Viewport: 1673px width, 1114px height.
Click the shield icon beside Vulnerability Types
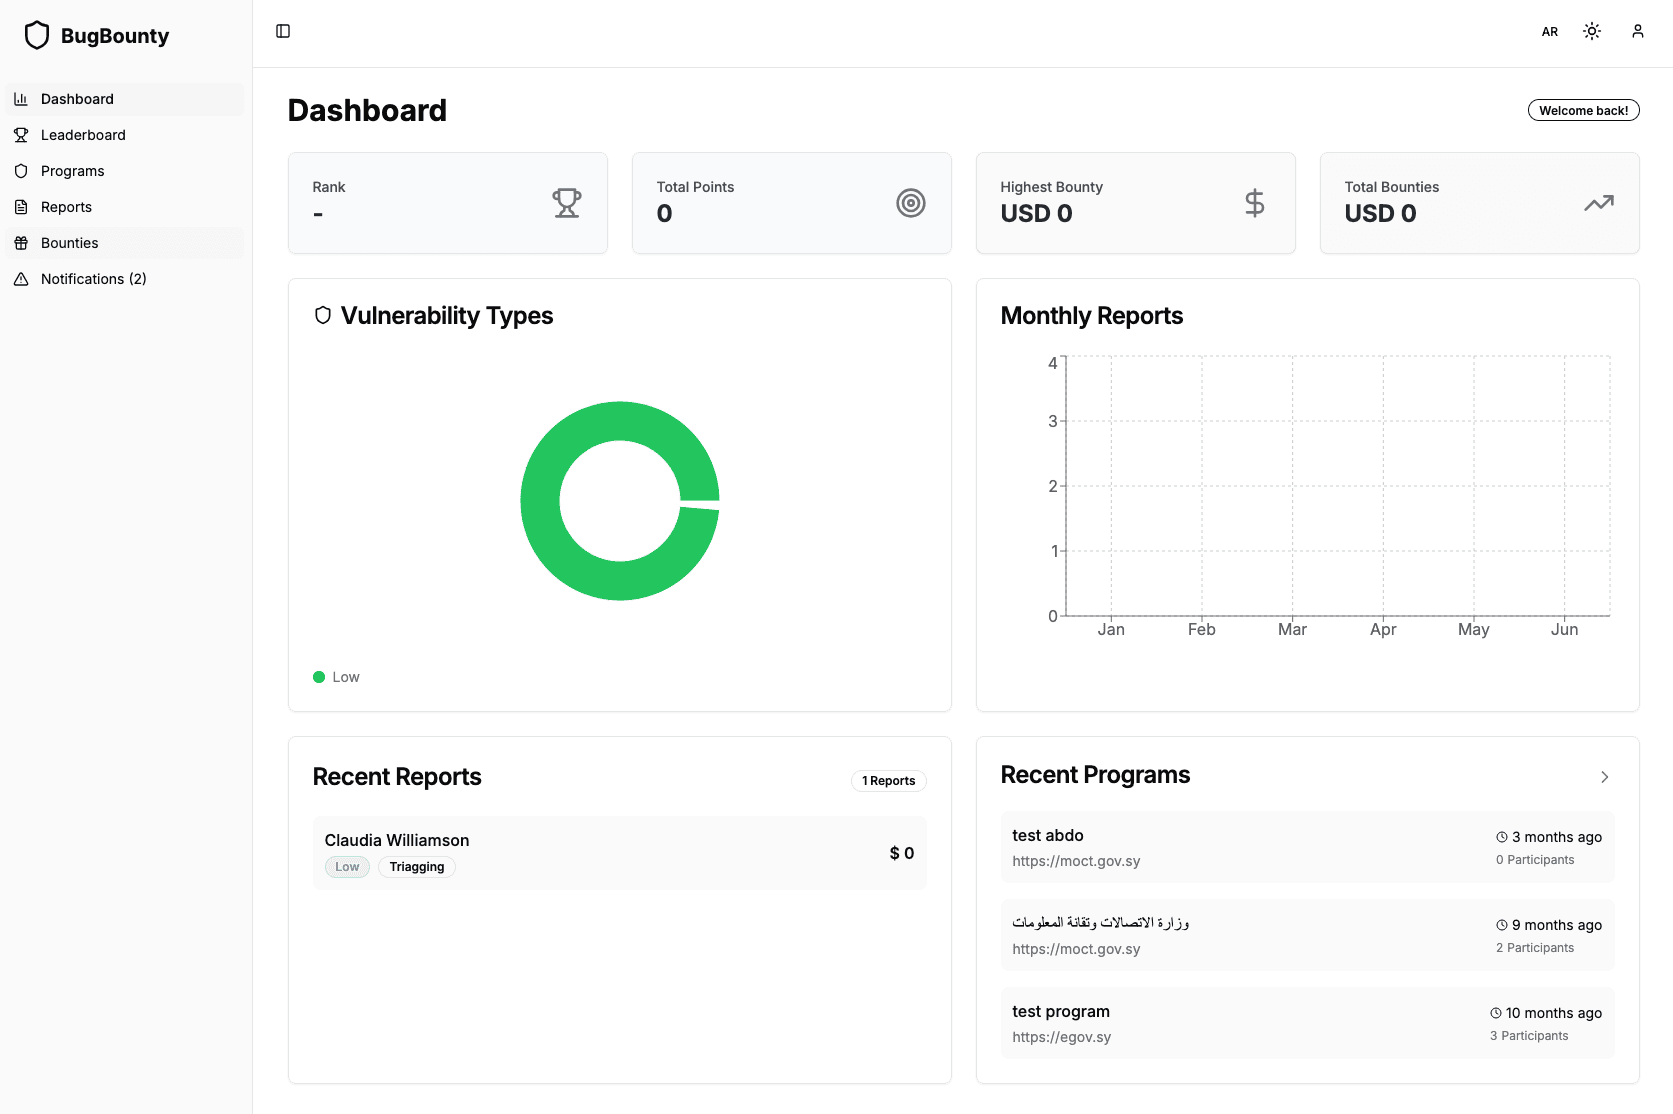pyautogui.click(x=323, y=315)
